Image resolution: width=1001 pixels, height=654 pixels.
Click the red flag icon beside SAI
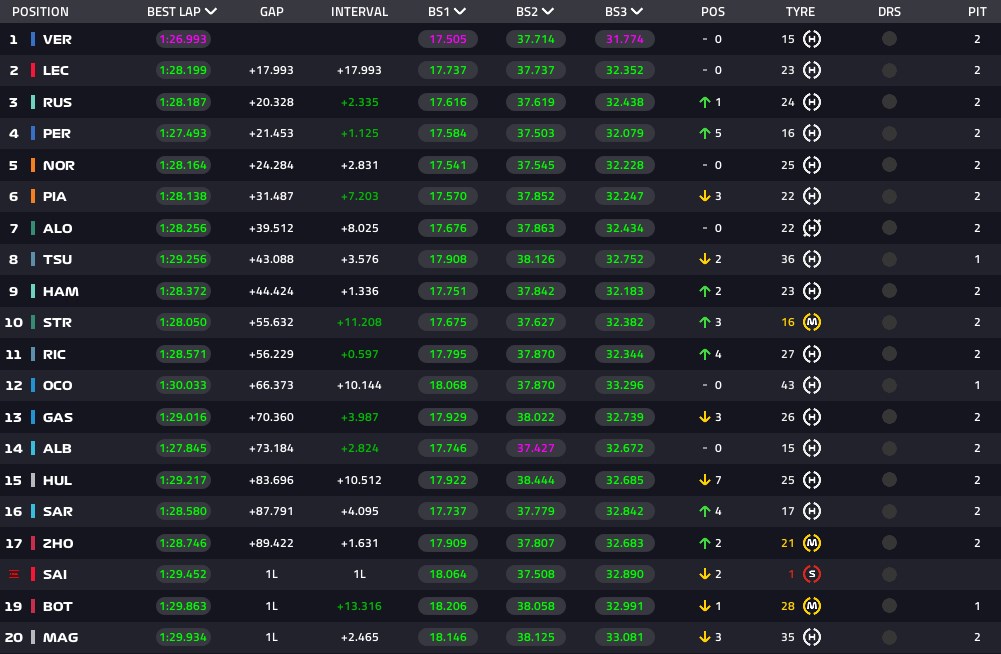[x=13, y=574]
